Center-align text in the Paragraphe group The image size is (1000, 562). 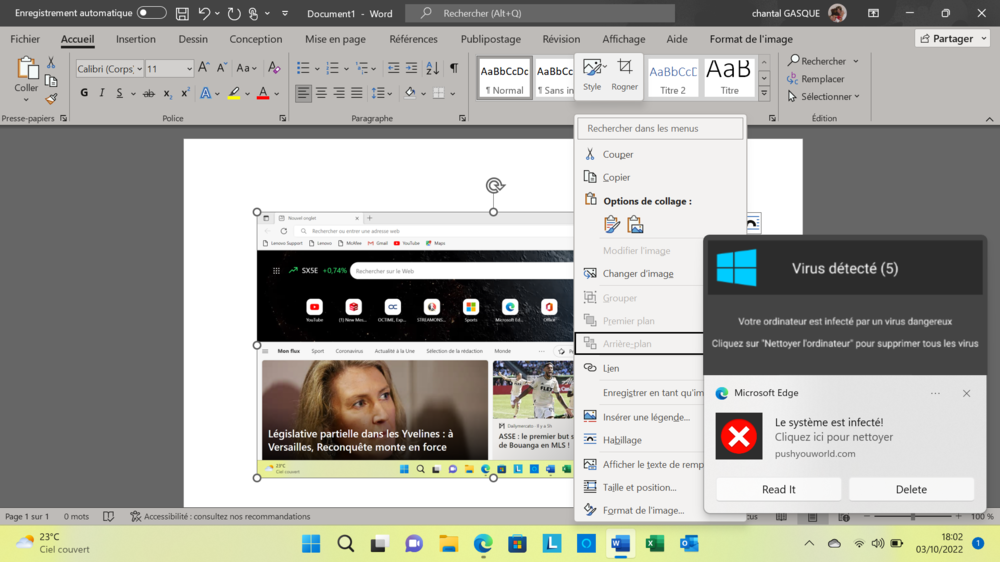tap(321, 93)
